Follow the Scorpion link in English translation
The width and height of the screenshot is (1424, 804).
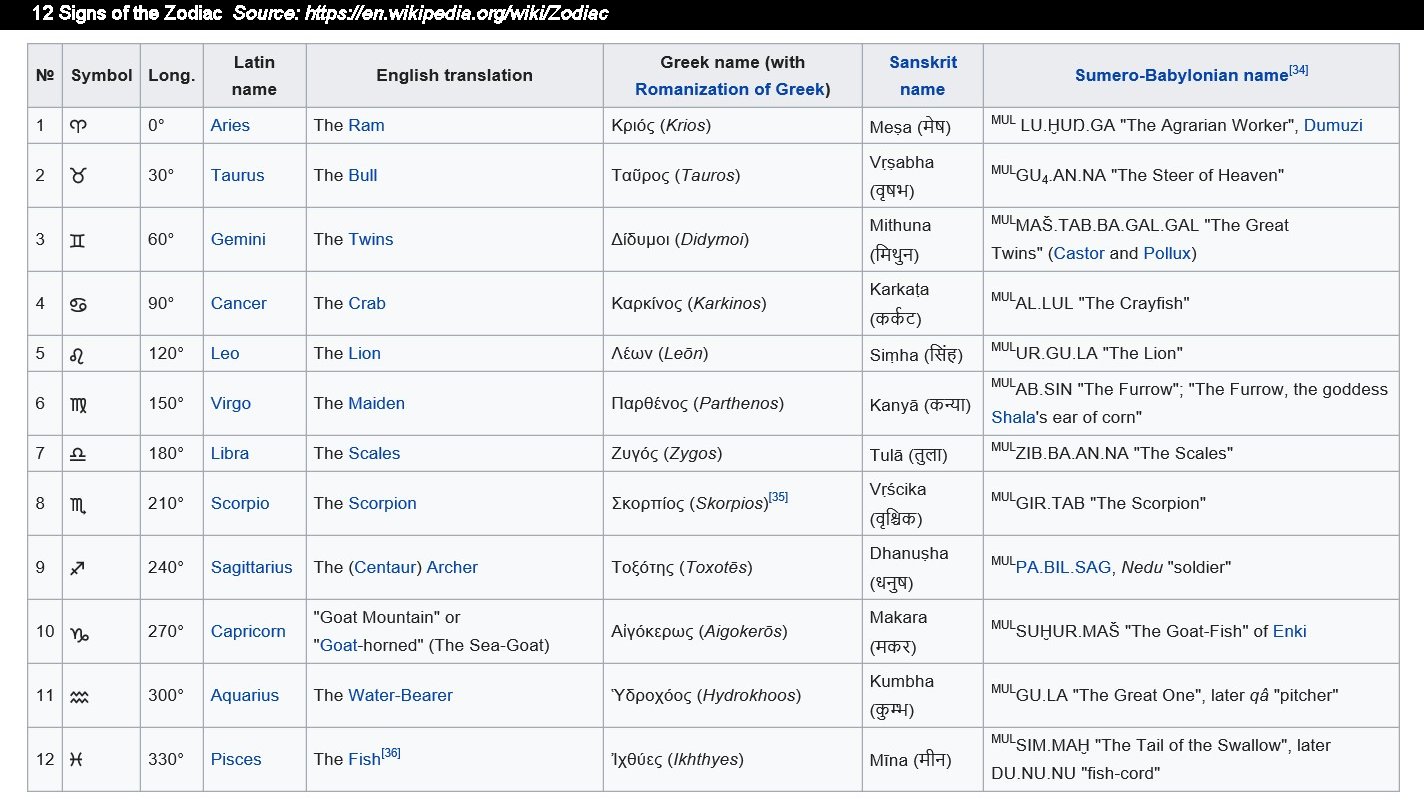(382, 503)
